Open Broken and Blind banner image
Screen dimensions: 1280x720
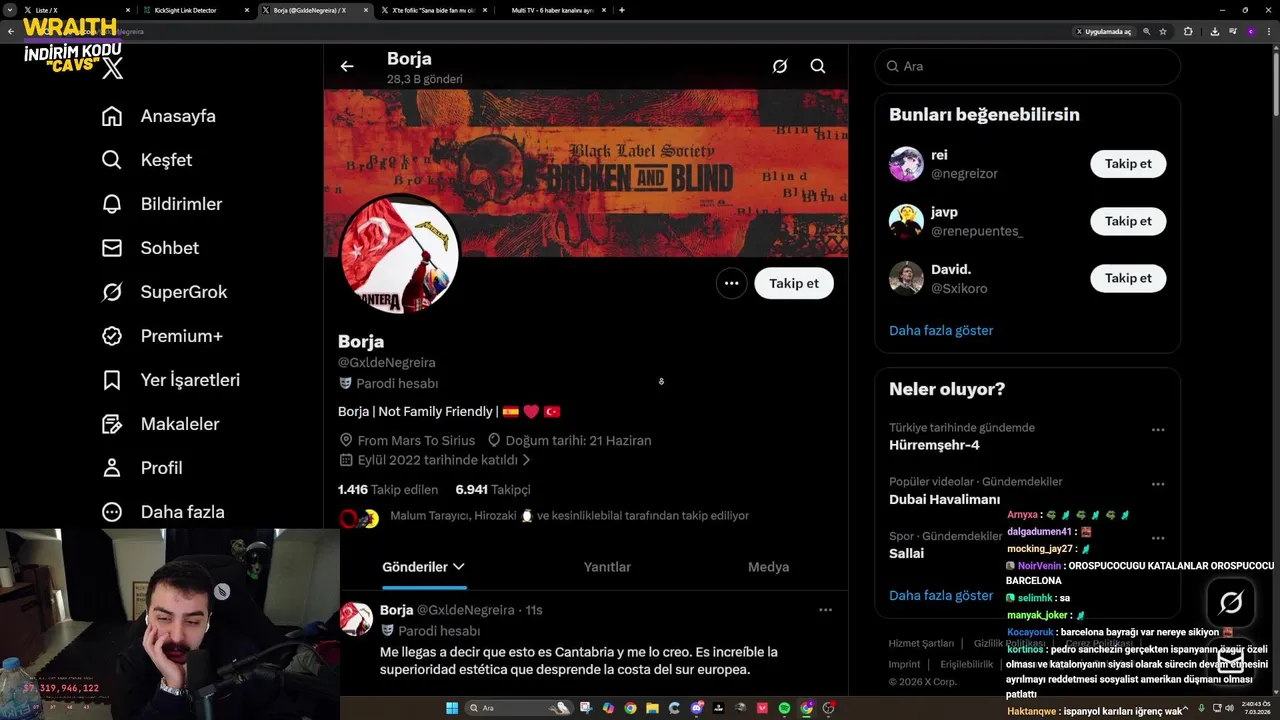click(586, 173)
